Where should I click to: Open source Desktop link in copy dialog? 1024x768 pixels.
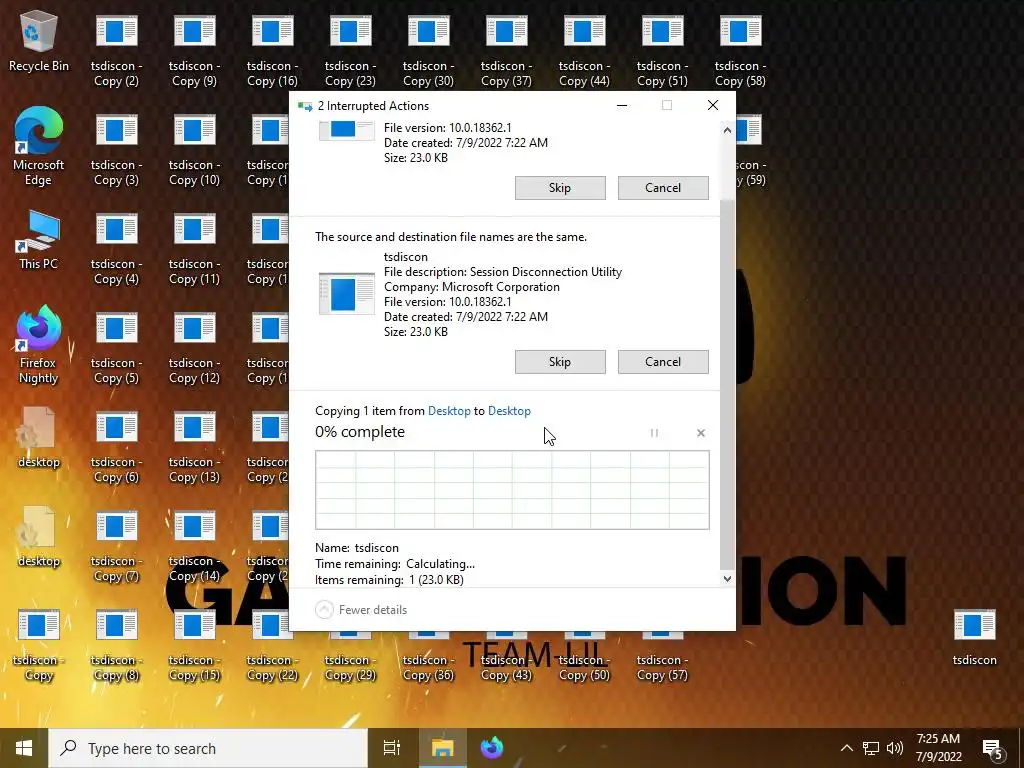(x=449, y=411)
